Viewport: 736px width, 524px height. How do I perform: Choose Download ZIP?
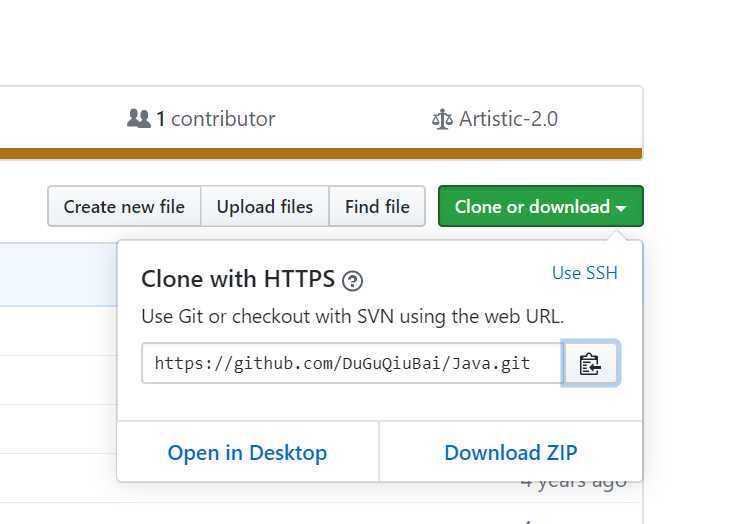coord(510,453)
